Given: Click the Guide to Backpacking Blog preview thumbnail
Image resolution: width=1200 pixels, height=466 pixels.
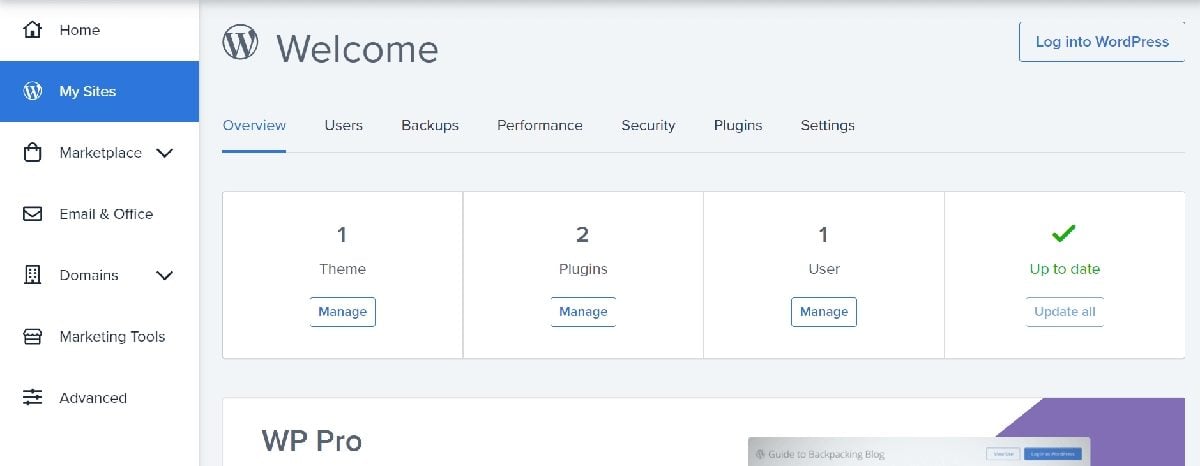Looking at the screenshot, I should coord(919,452).
